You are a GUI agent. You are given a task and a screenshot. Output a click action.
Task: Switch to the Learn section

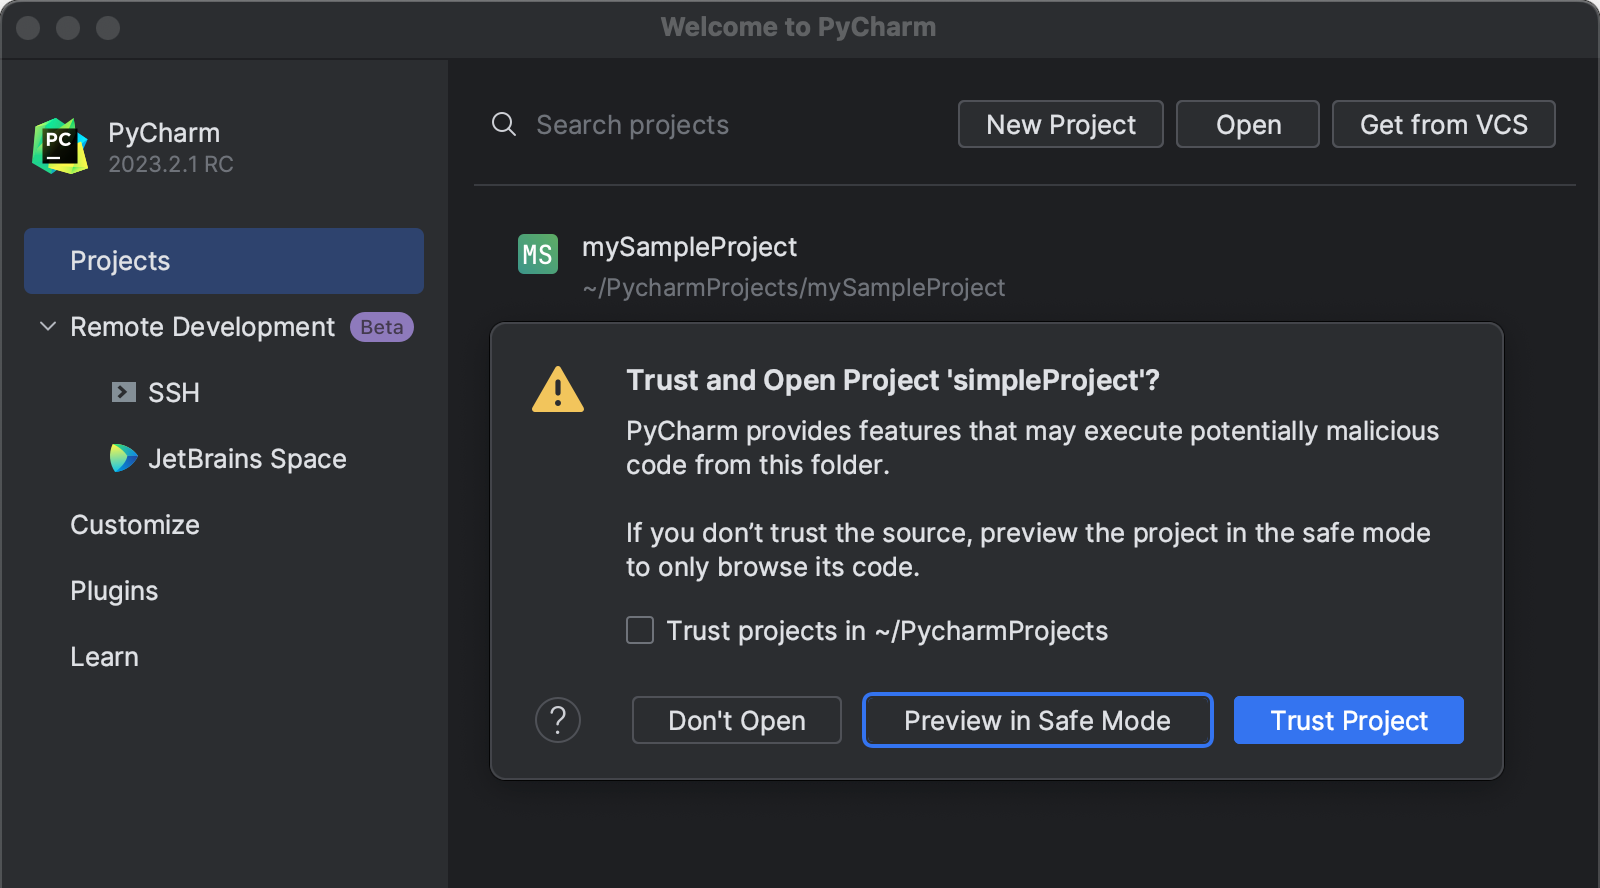click(104, 657)
